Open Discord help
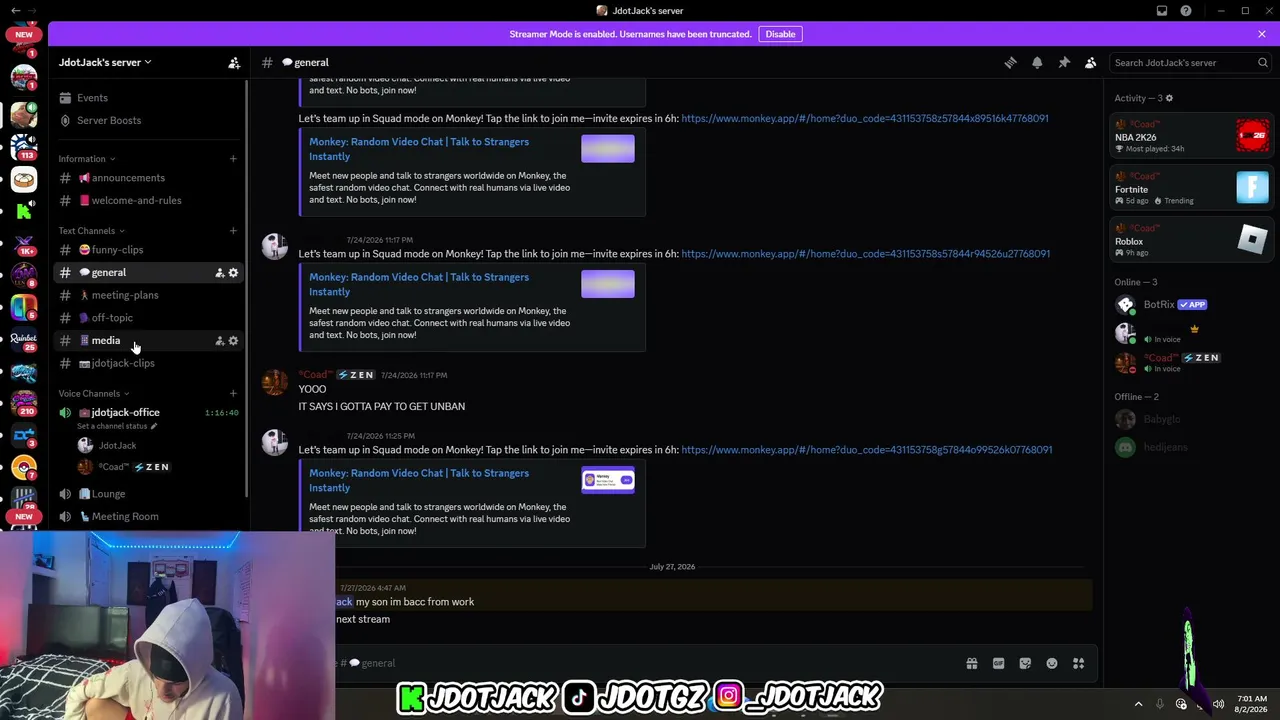 pos(1186,11)
